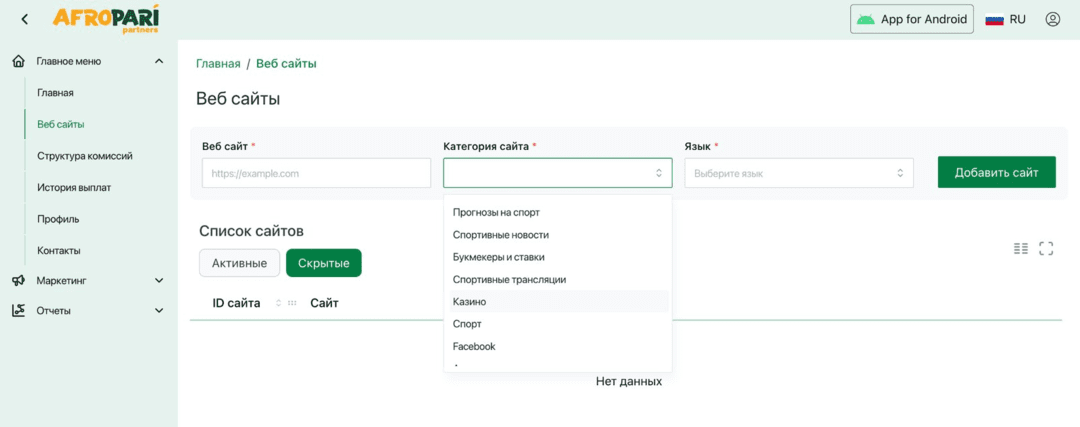Select Спортивные новости option

[x=557, y=235]
